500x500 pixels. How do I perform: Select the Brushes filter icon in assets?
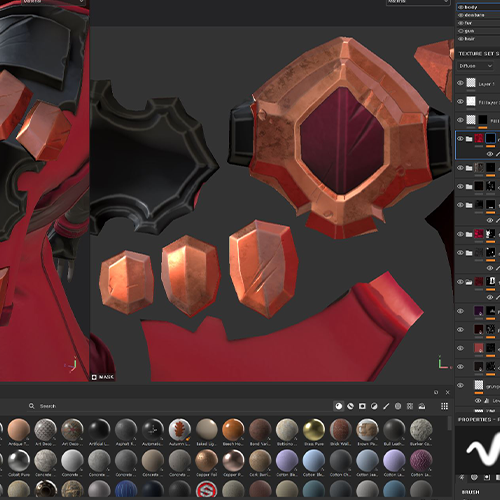(386, 406)
